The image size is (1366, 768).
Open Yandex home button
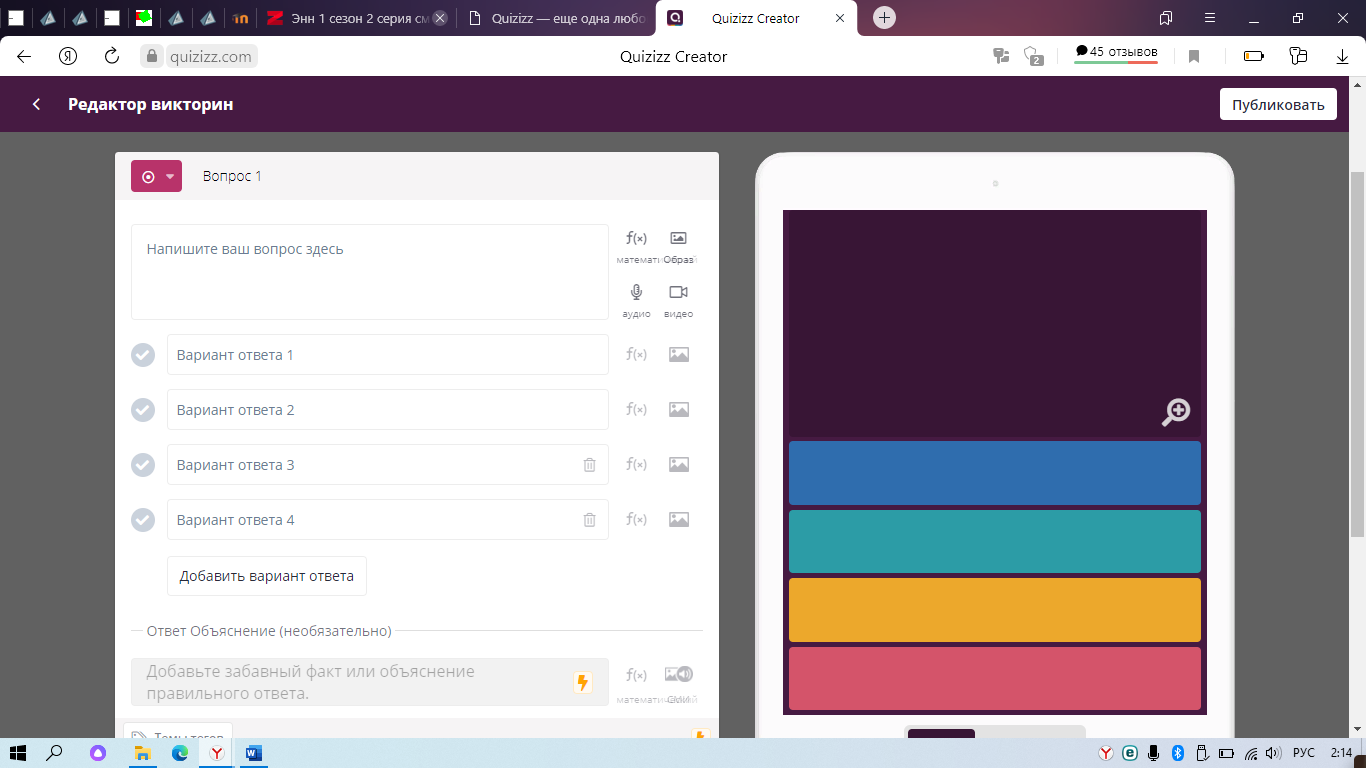click(x=68, y=56)
